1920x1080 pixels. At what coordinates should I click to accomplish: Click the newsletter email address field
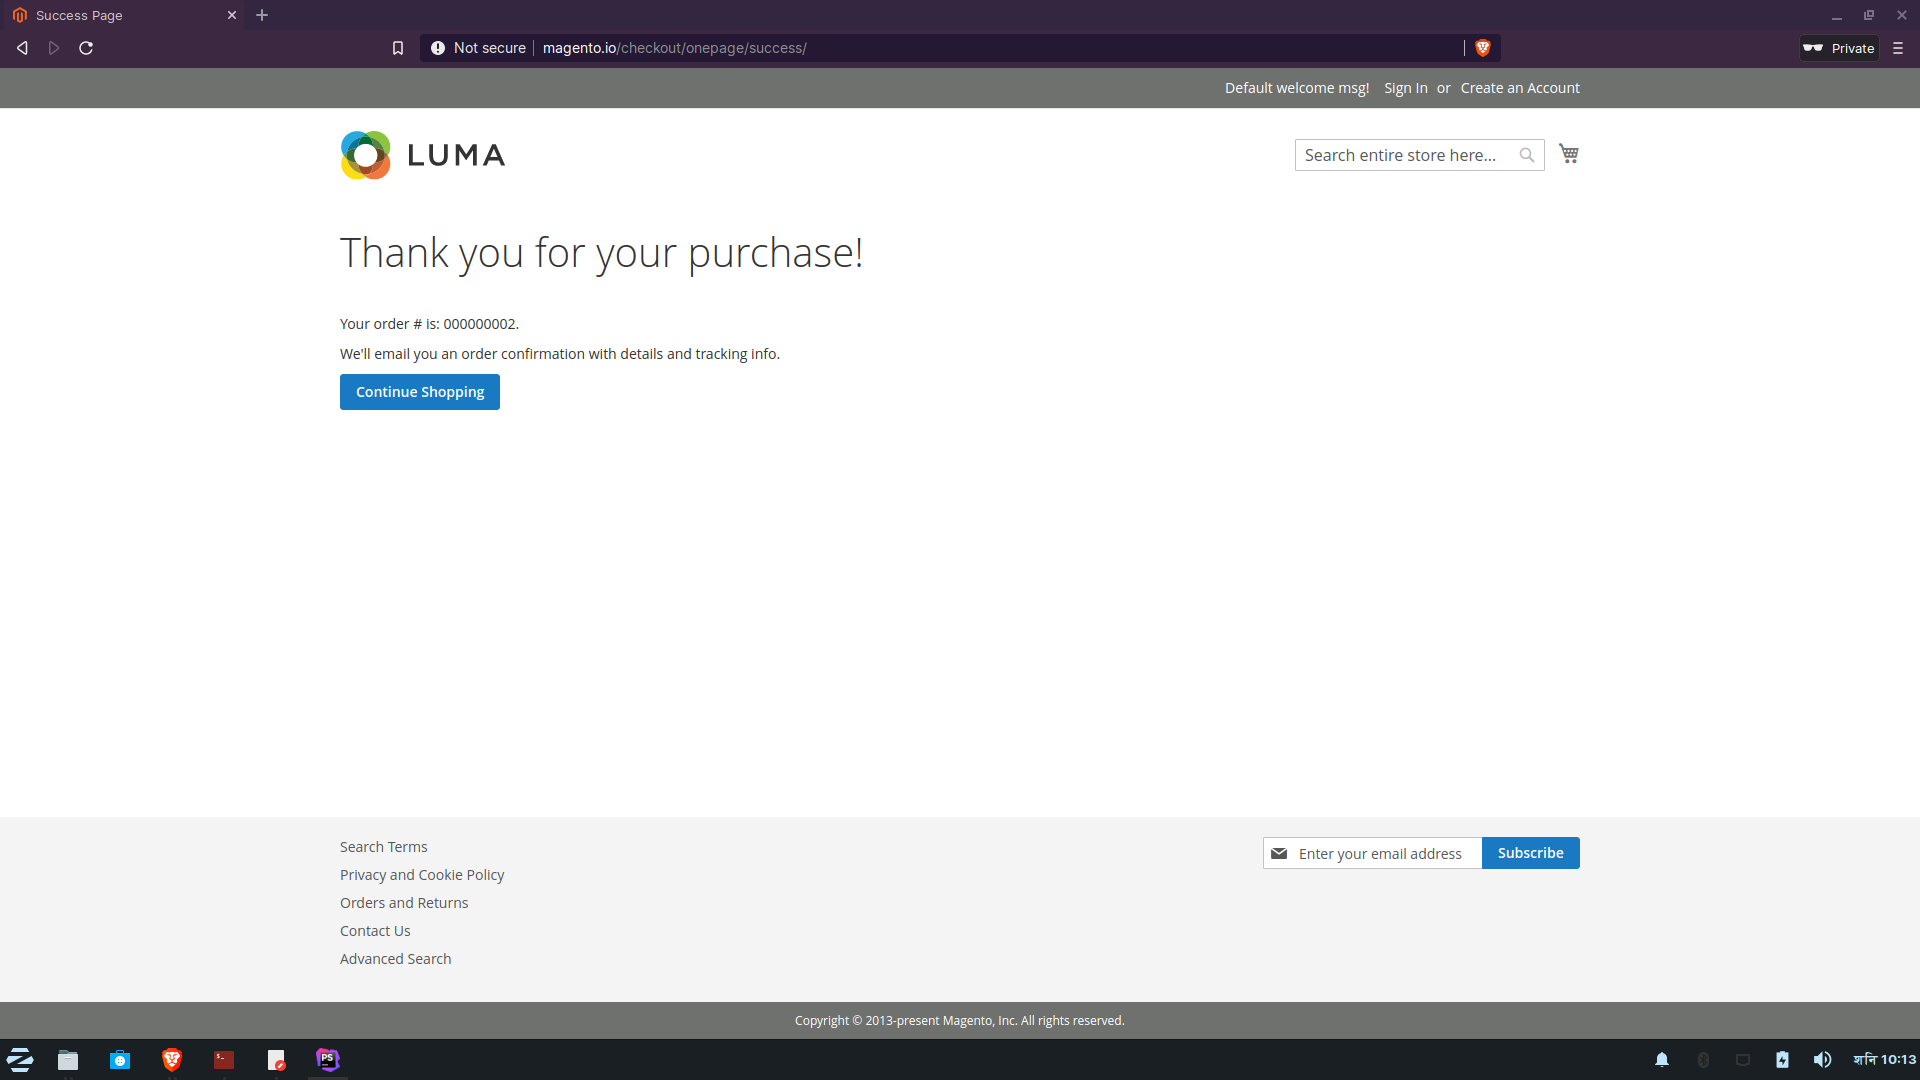pos(1385,853)
